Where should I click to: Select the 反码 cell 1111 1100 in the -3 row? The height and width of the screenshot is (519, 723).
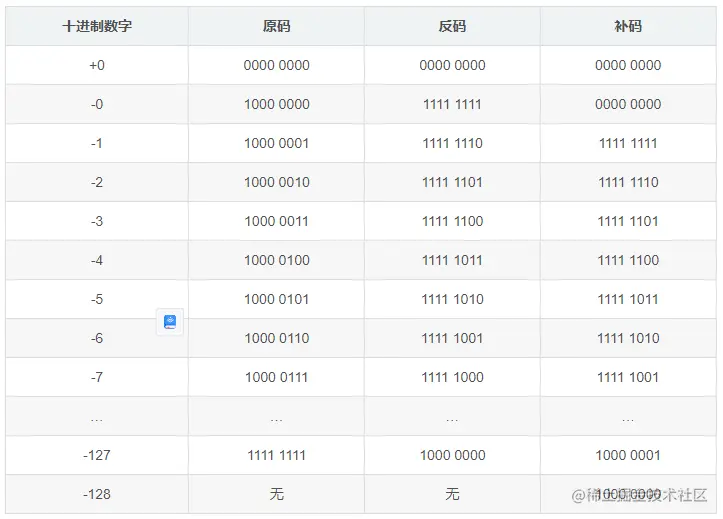click(x=452, y=221)
